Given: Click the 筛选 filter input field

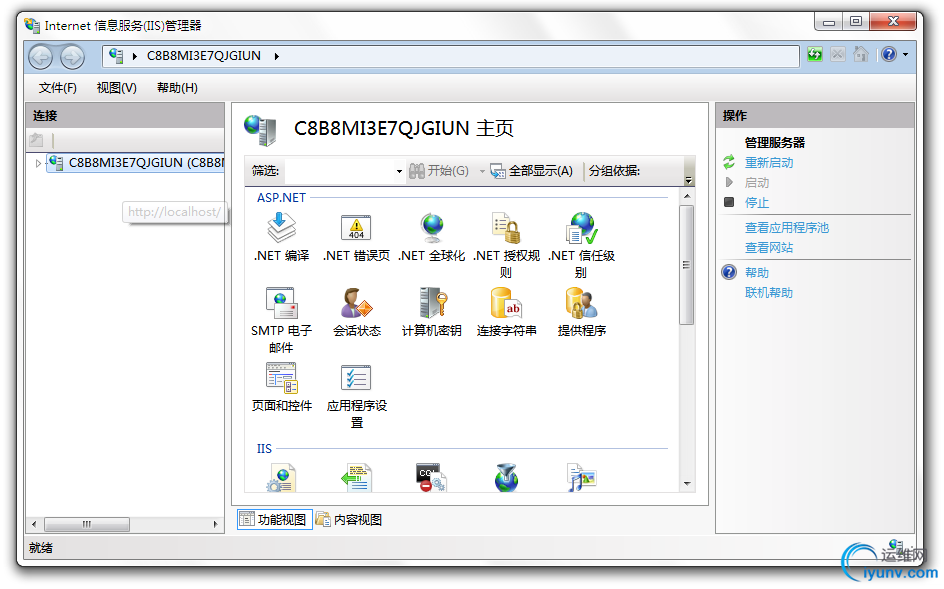Looking at the screenshot, I should click(x=340, y=172).
